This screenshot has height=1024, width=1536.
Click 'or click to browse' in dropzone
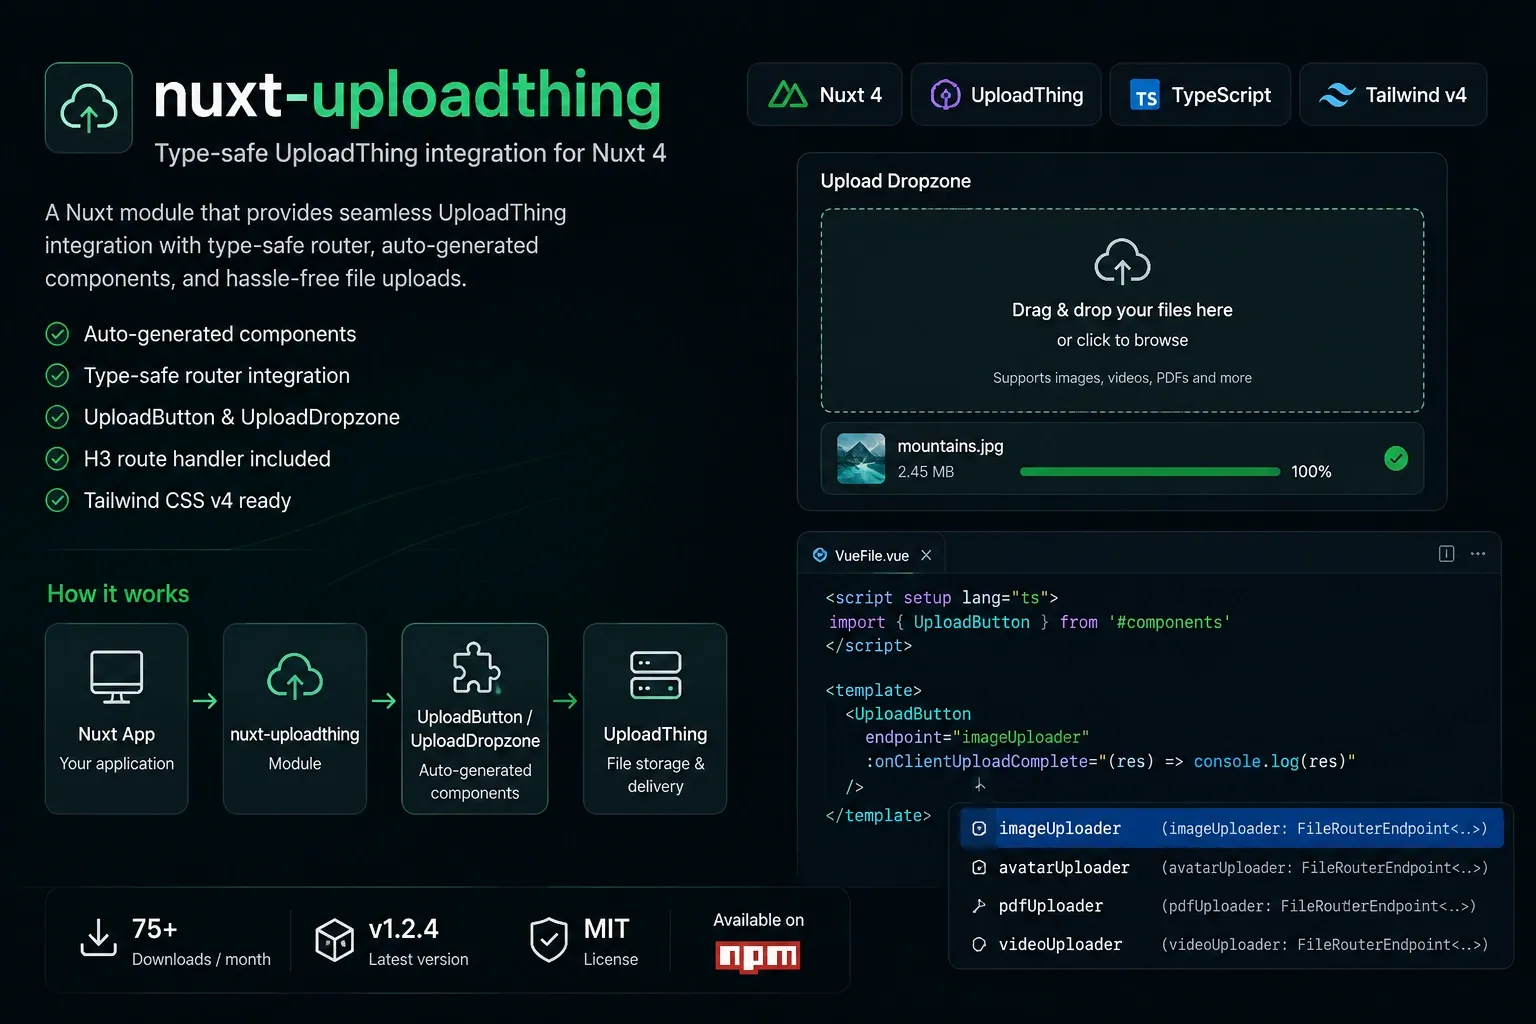pyautogui.click(x=1122, y=340)
